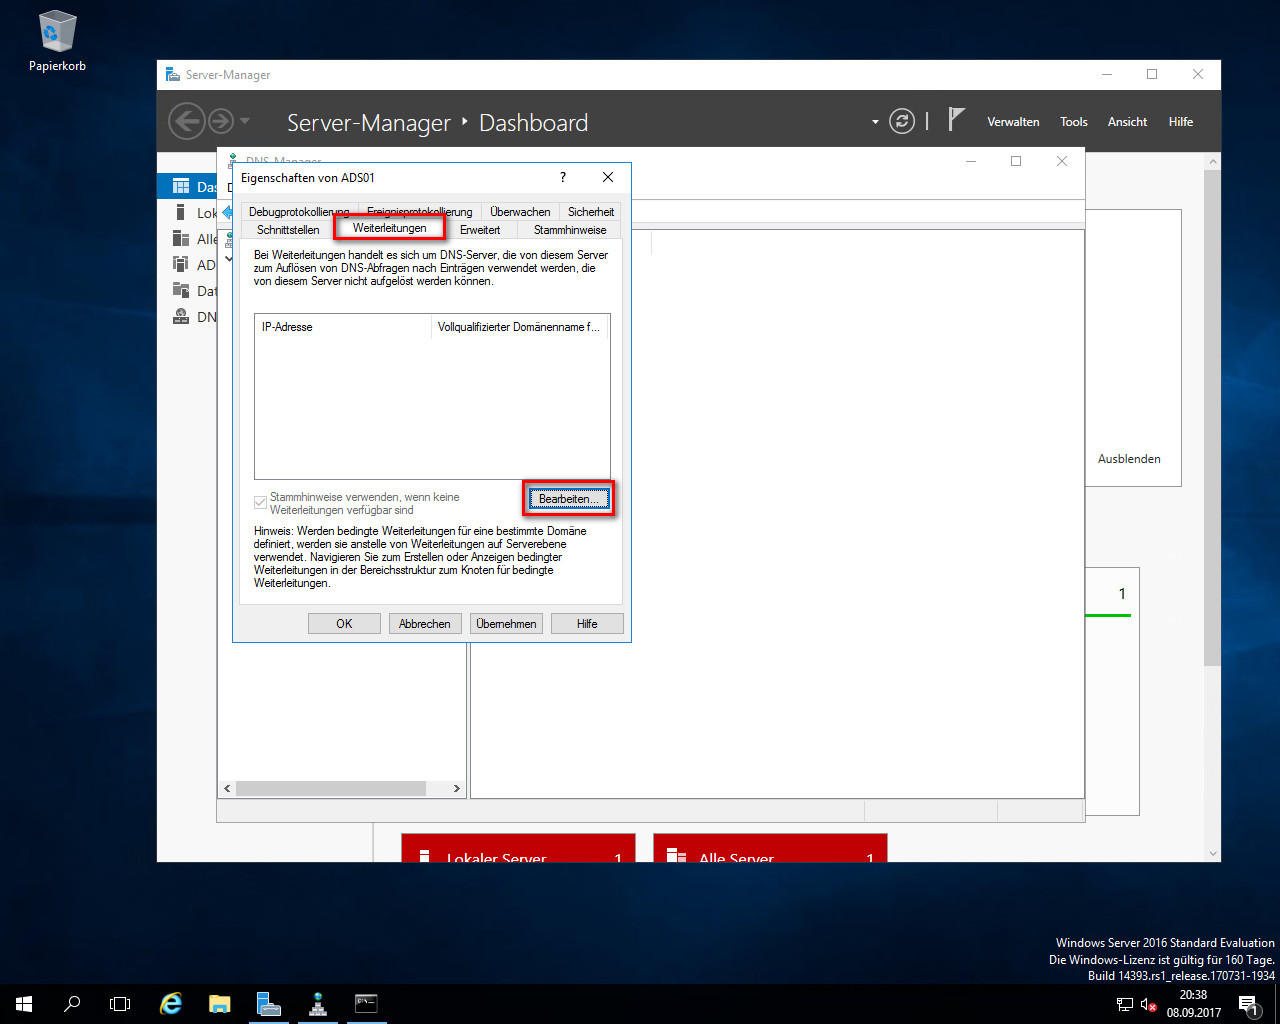This screenshot has width=1280, height=1024.
Task: Click the Windows Start button
Action: click(x=24, y=1003)
